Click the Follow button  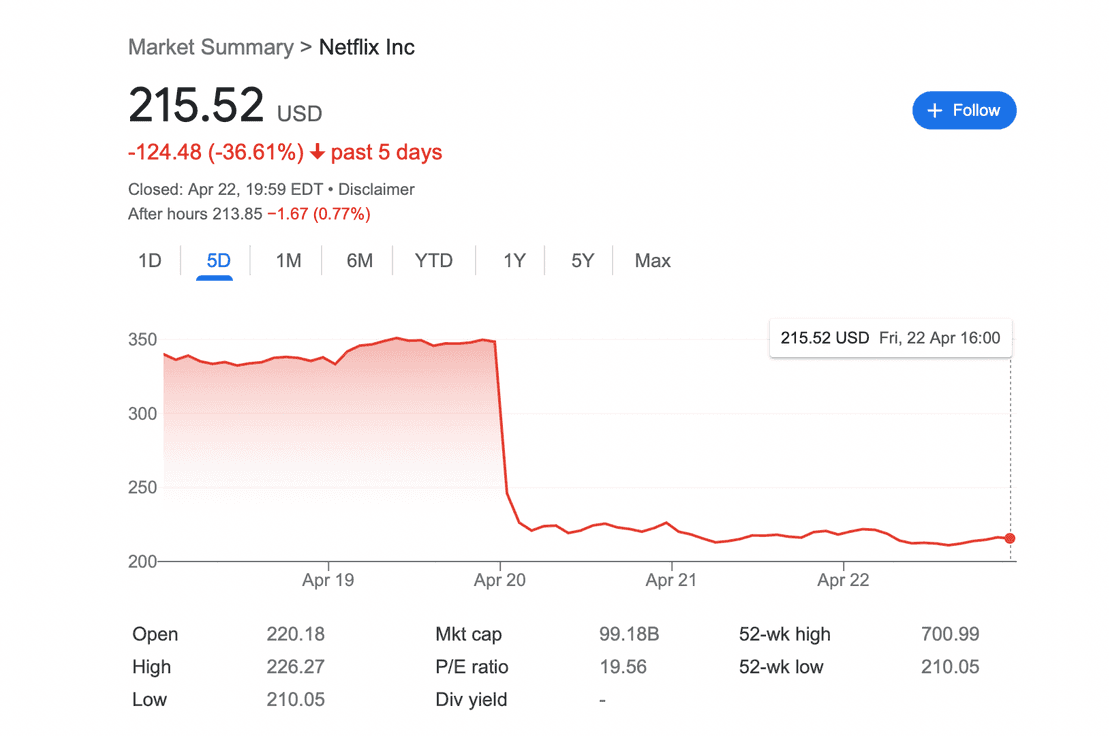[964, 110]
